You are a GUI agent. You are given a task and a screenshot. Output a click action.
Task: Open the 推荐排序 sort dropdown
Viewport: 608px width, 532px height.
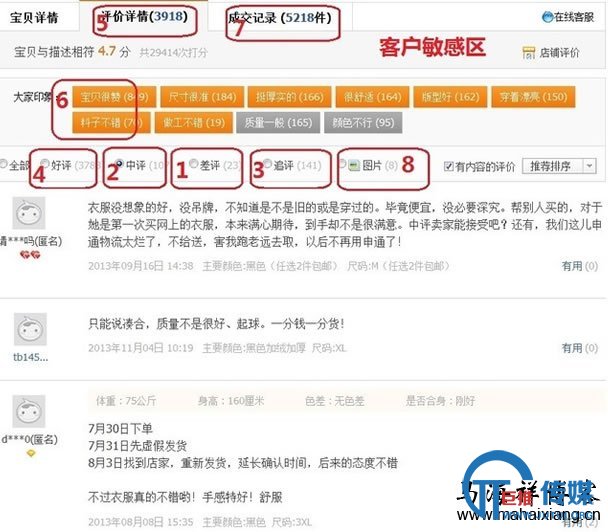tap(559, 166)
